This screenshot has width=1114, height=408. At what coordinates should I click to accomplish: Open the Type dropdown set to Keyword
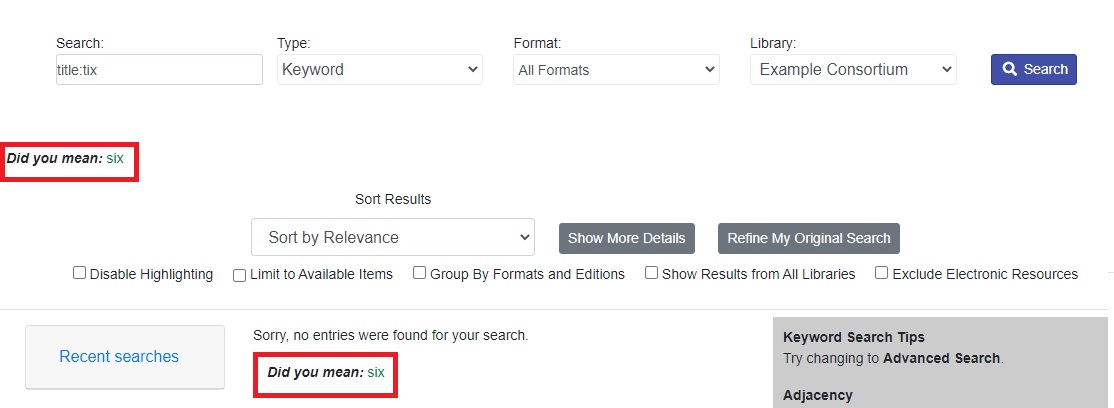click(x=380, y=70)
